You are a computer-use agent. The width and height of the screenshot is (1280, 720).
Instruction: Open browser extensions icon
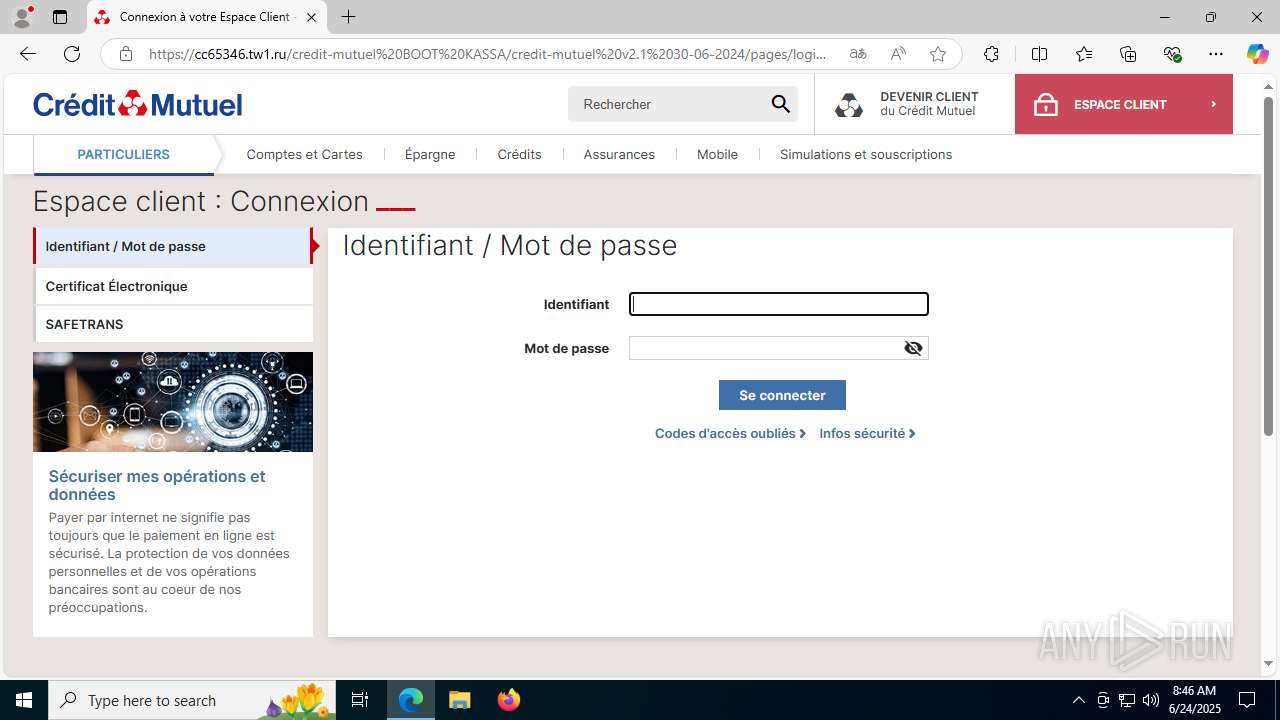pyautogui.click(x=991, y=54)
